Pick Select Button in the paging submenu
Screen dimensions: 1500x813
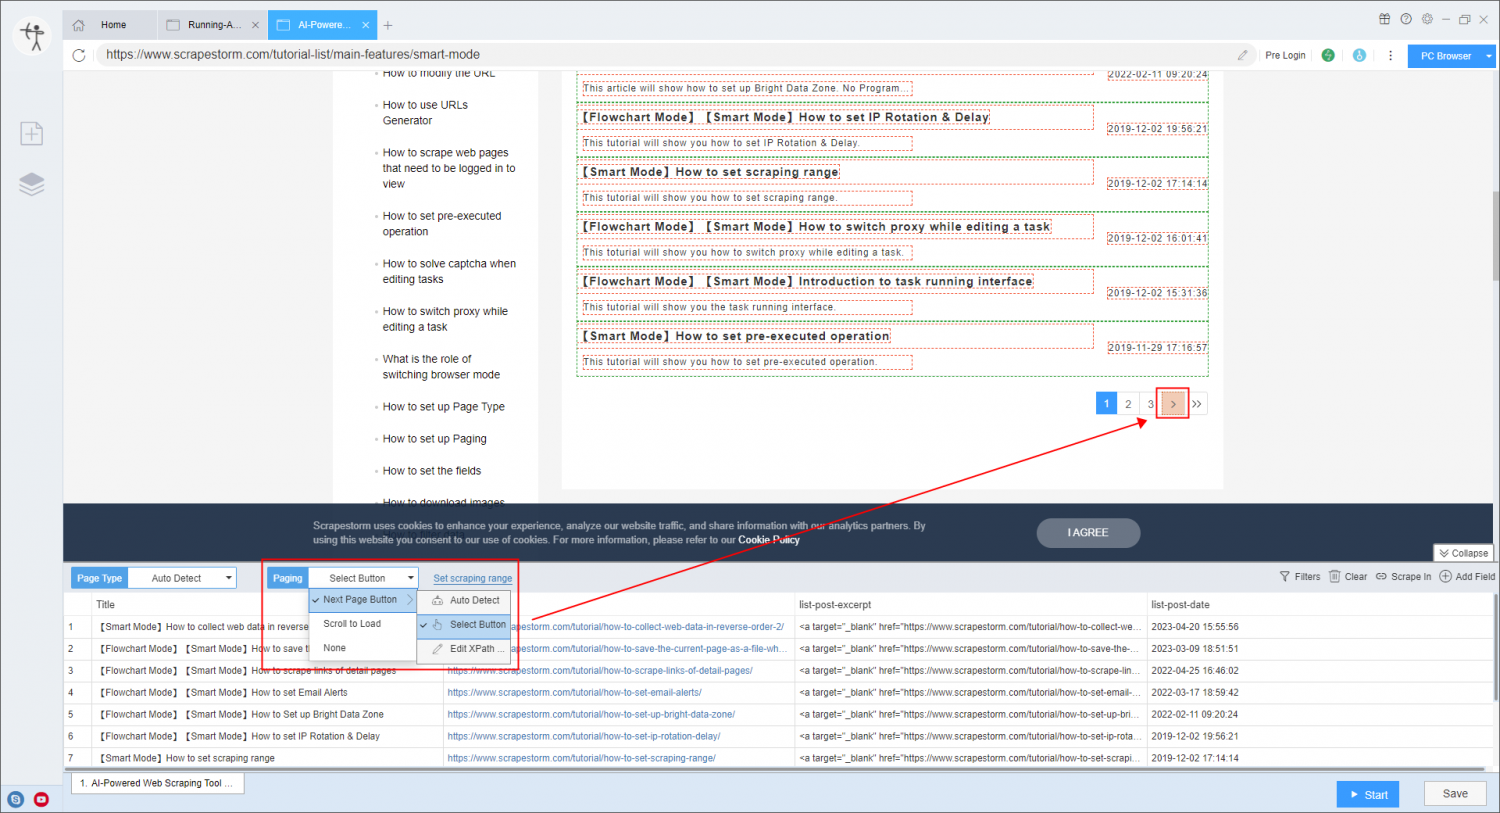click(x=477, y=625)
